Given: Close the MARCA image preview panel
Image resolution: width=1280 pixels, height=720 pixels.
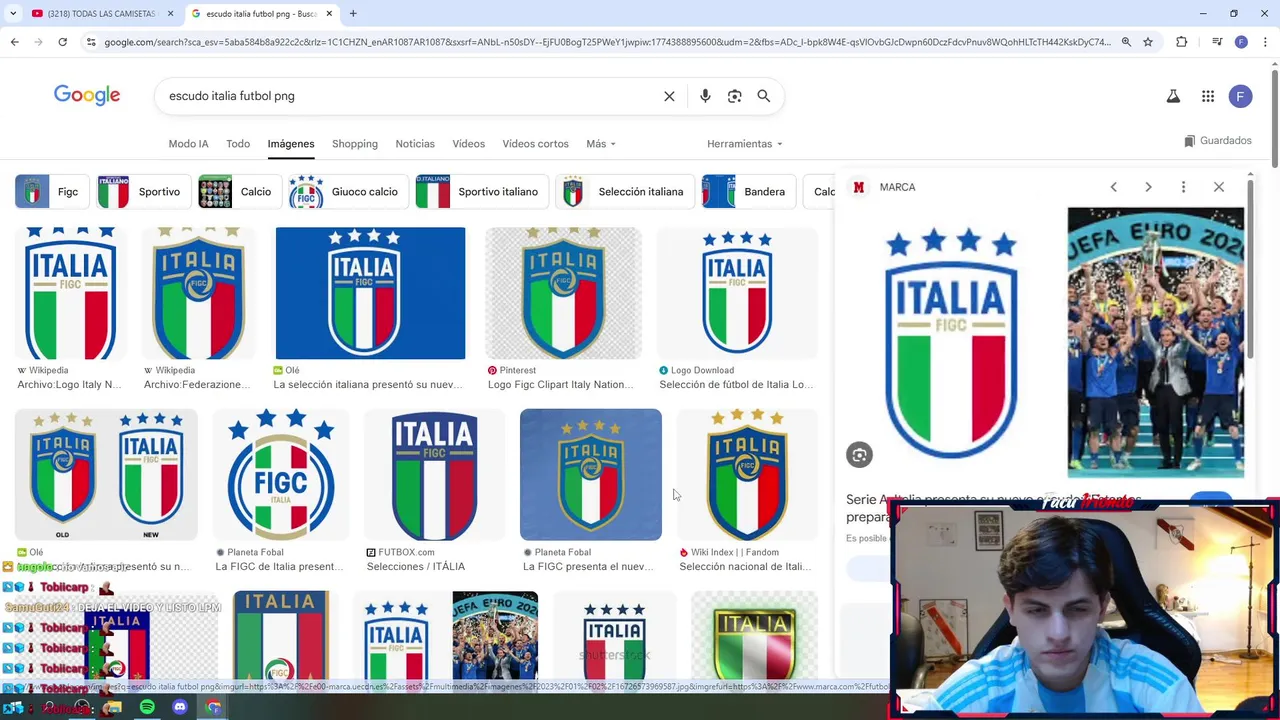Looking at the screenshot, I should 1218,187.
